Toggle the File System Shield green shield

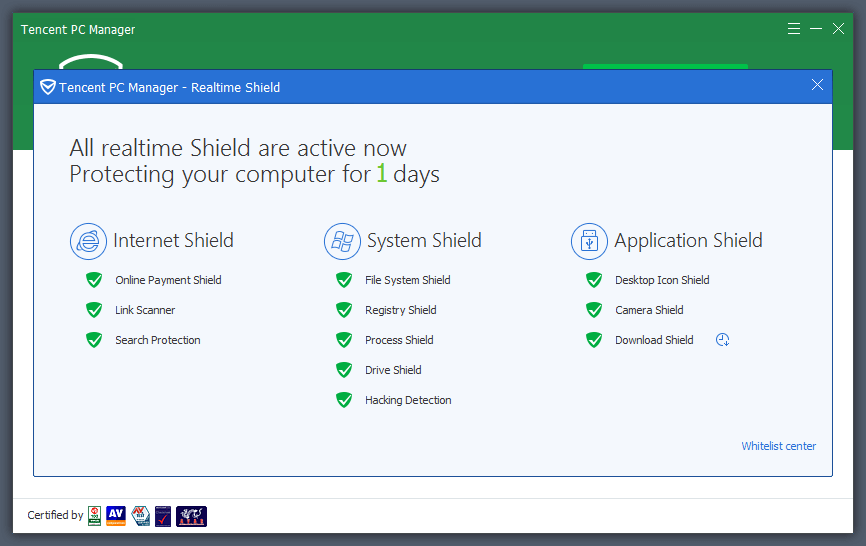tap(344, 280)
